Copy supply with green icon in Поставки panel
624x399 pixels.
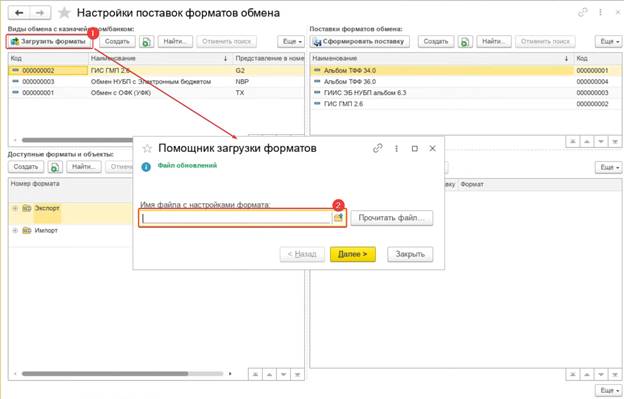click(x=465, y=41)
